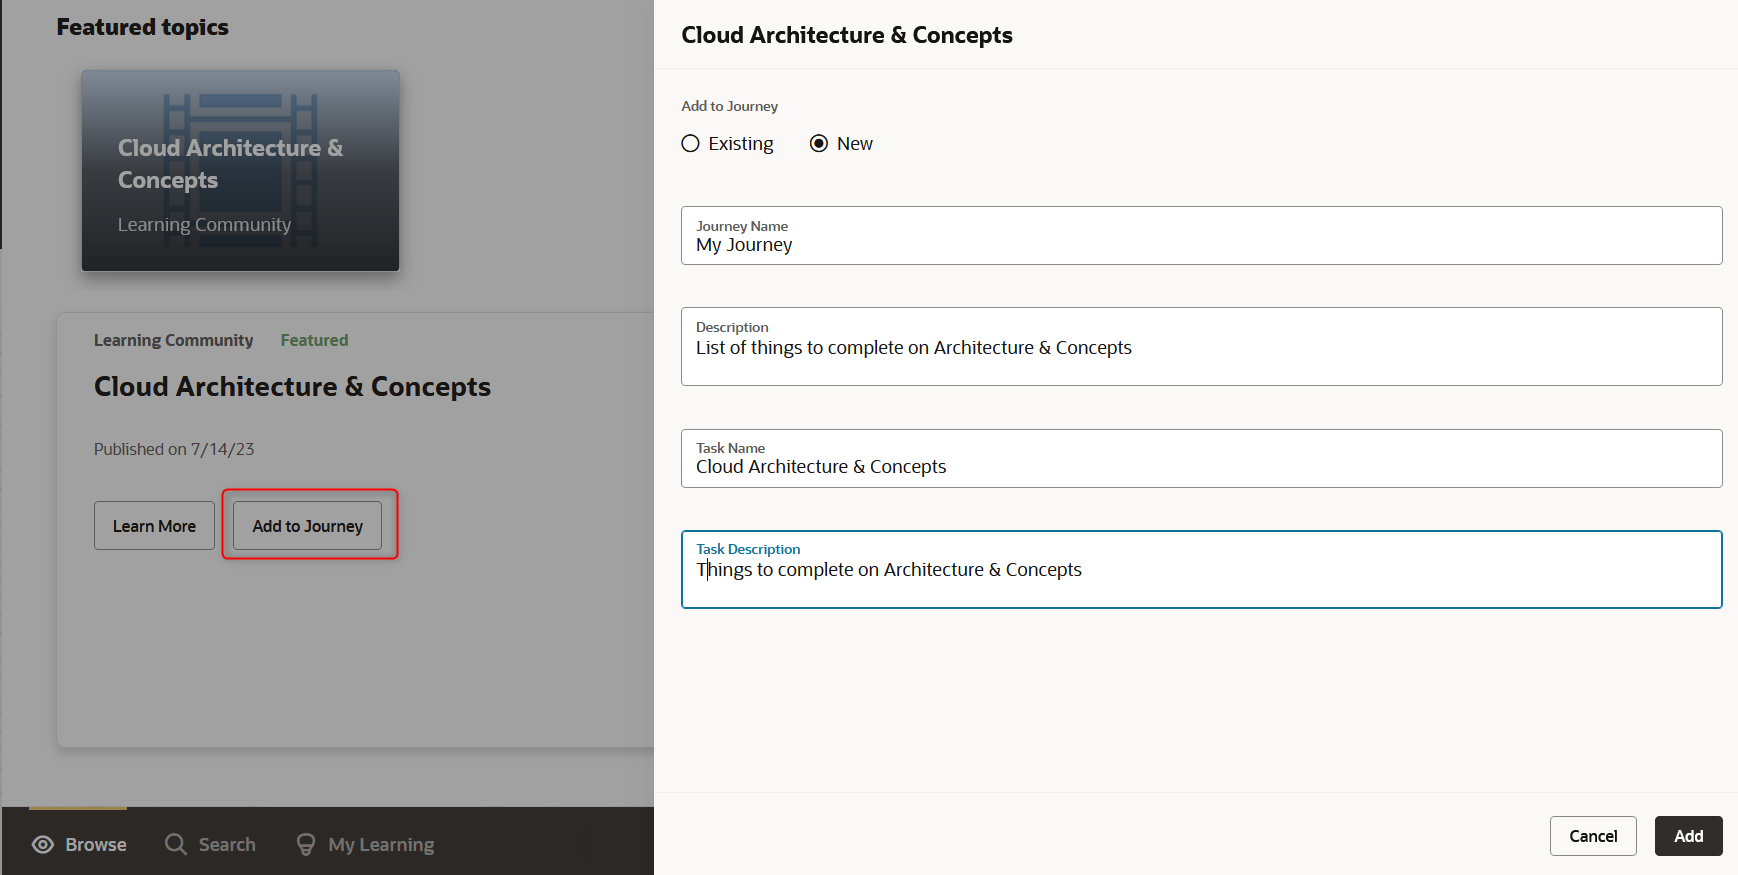
Task: Select the Existing journey radio button
Action: click(690, 144)
